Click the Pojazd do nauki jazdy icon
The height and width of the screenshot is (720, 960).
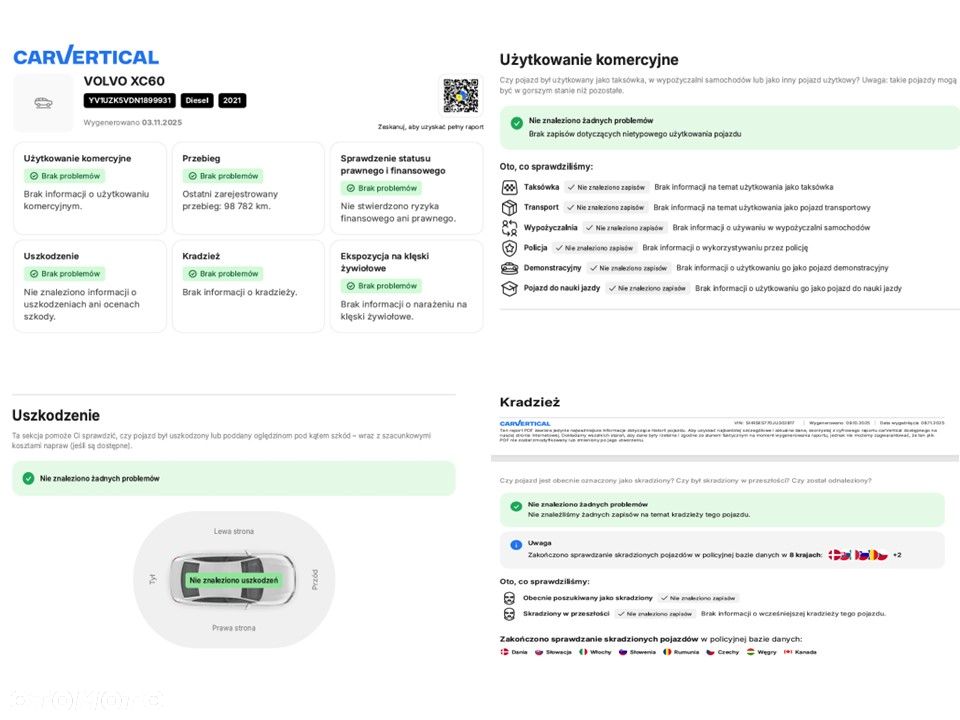tap(509, 288)
